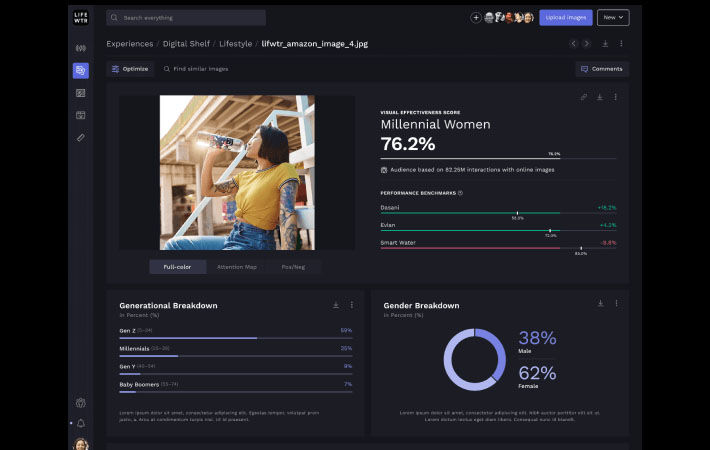Open breadcrumb bar more options menu
Viewport: 710px width, 450px height.
coord(621,43)
